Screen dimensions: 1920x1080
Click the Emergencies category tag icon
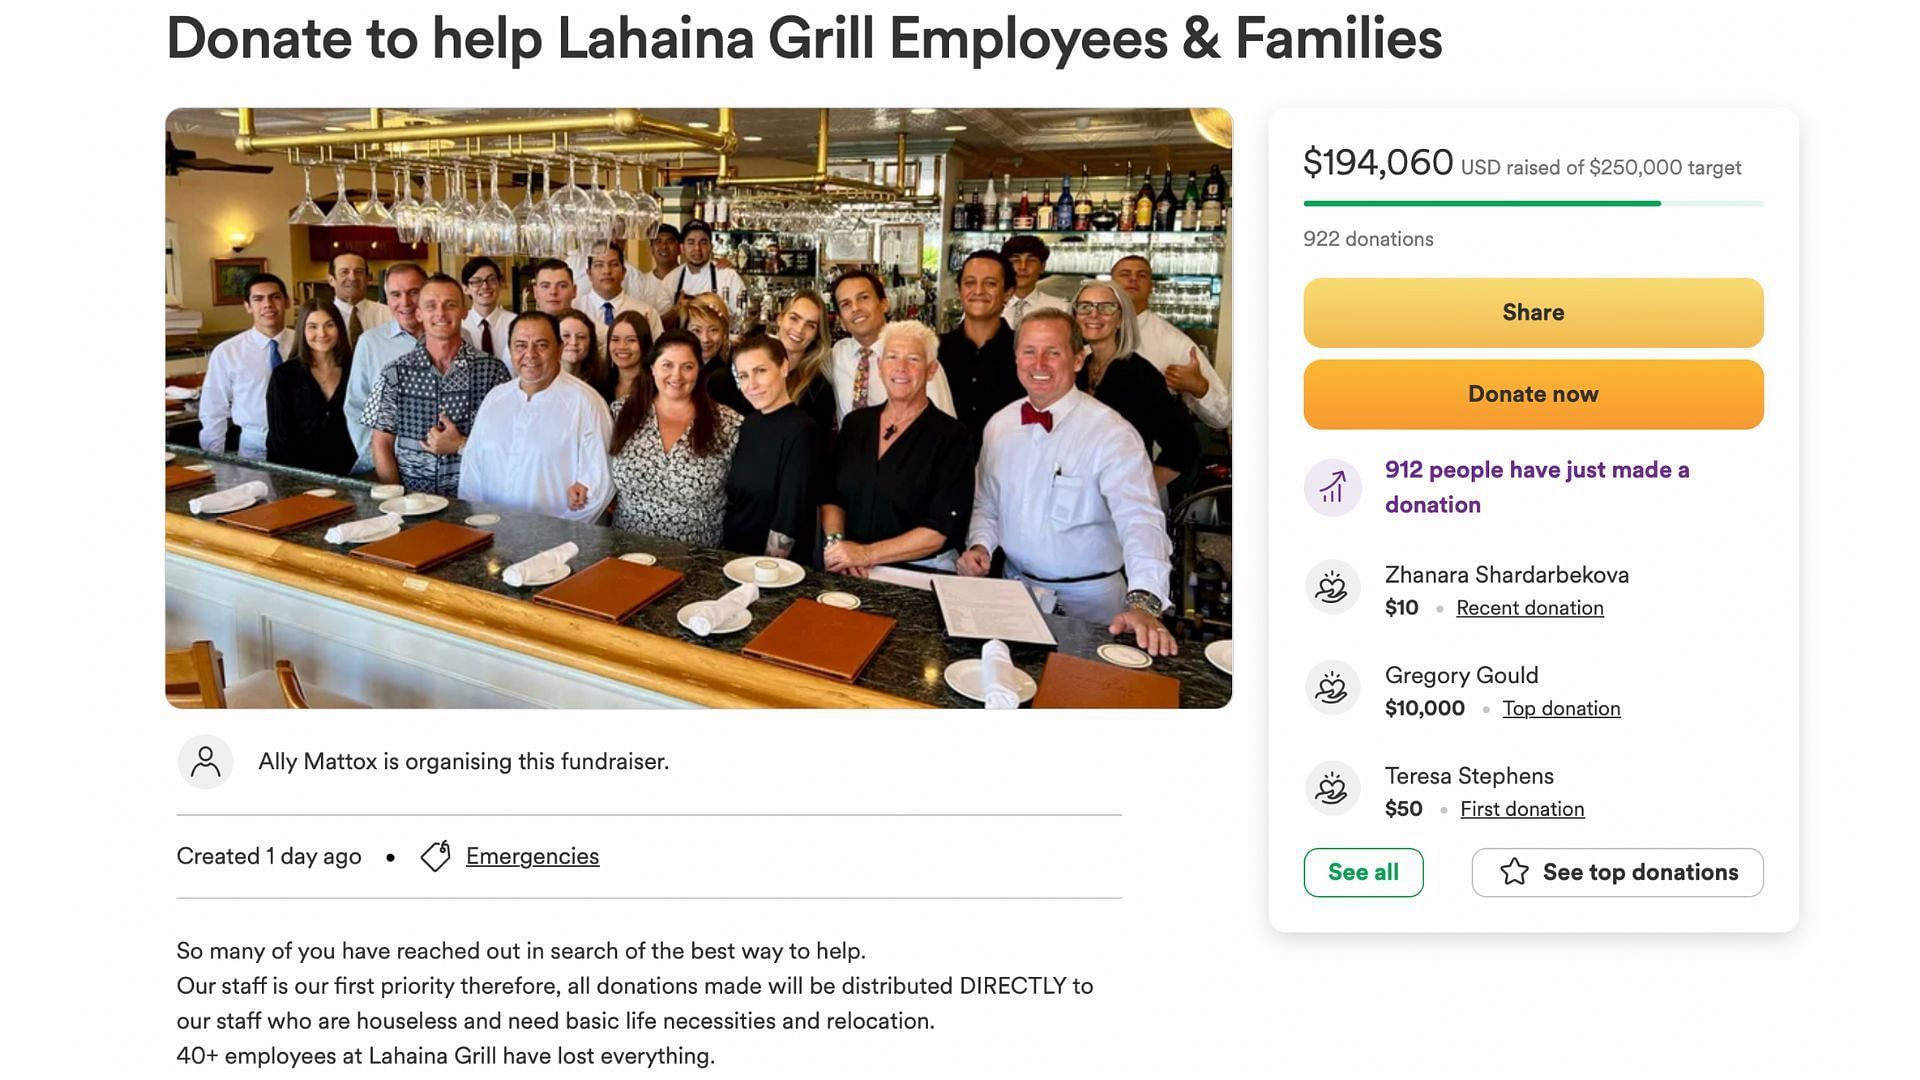(436, 856)
